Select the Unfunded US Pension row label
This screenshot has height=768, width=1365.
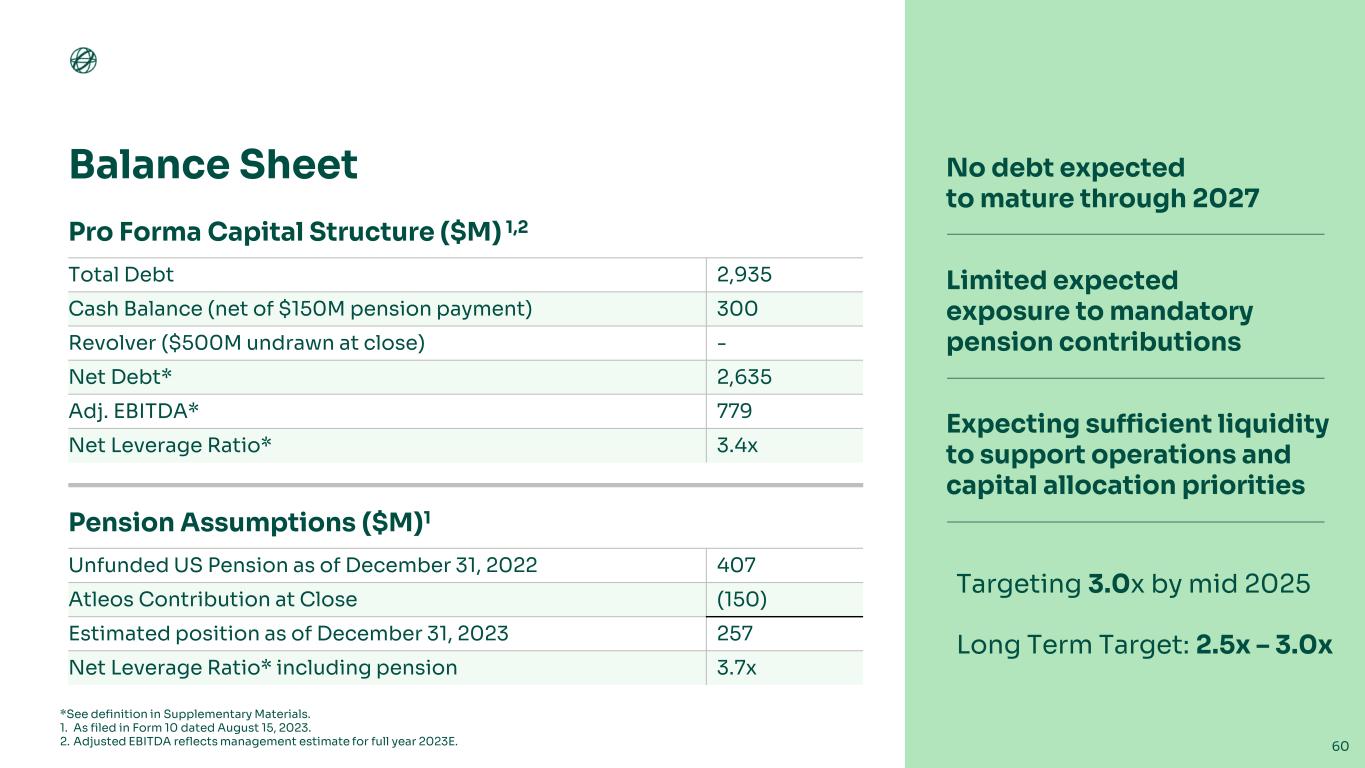pyautogui.click(x=302, y=564)
